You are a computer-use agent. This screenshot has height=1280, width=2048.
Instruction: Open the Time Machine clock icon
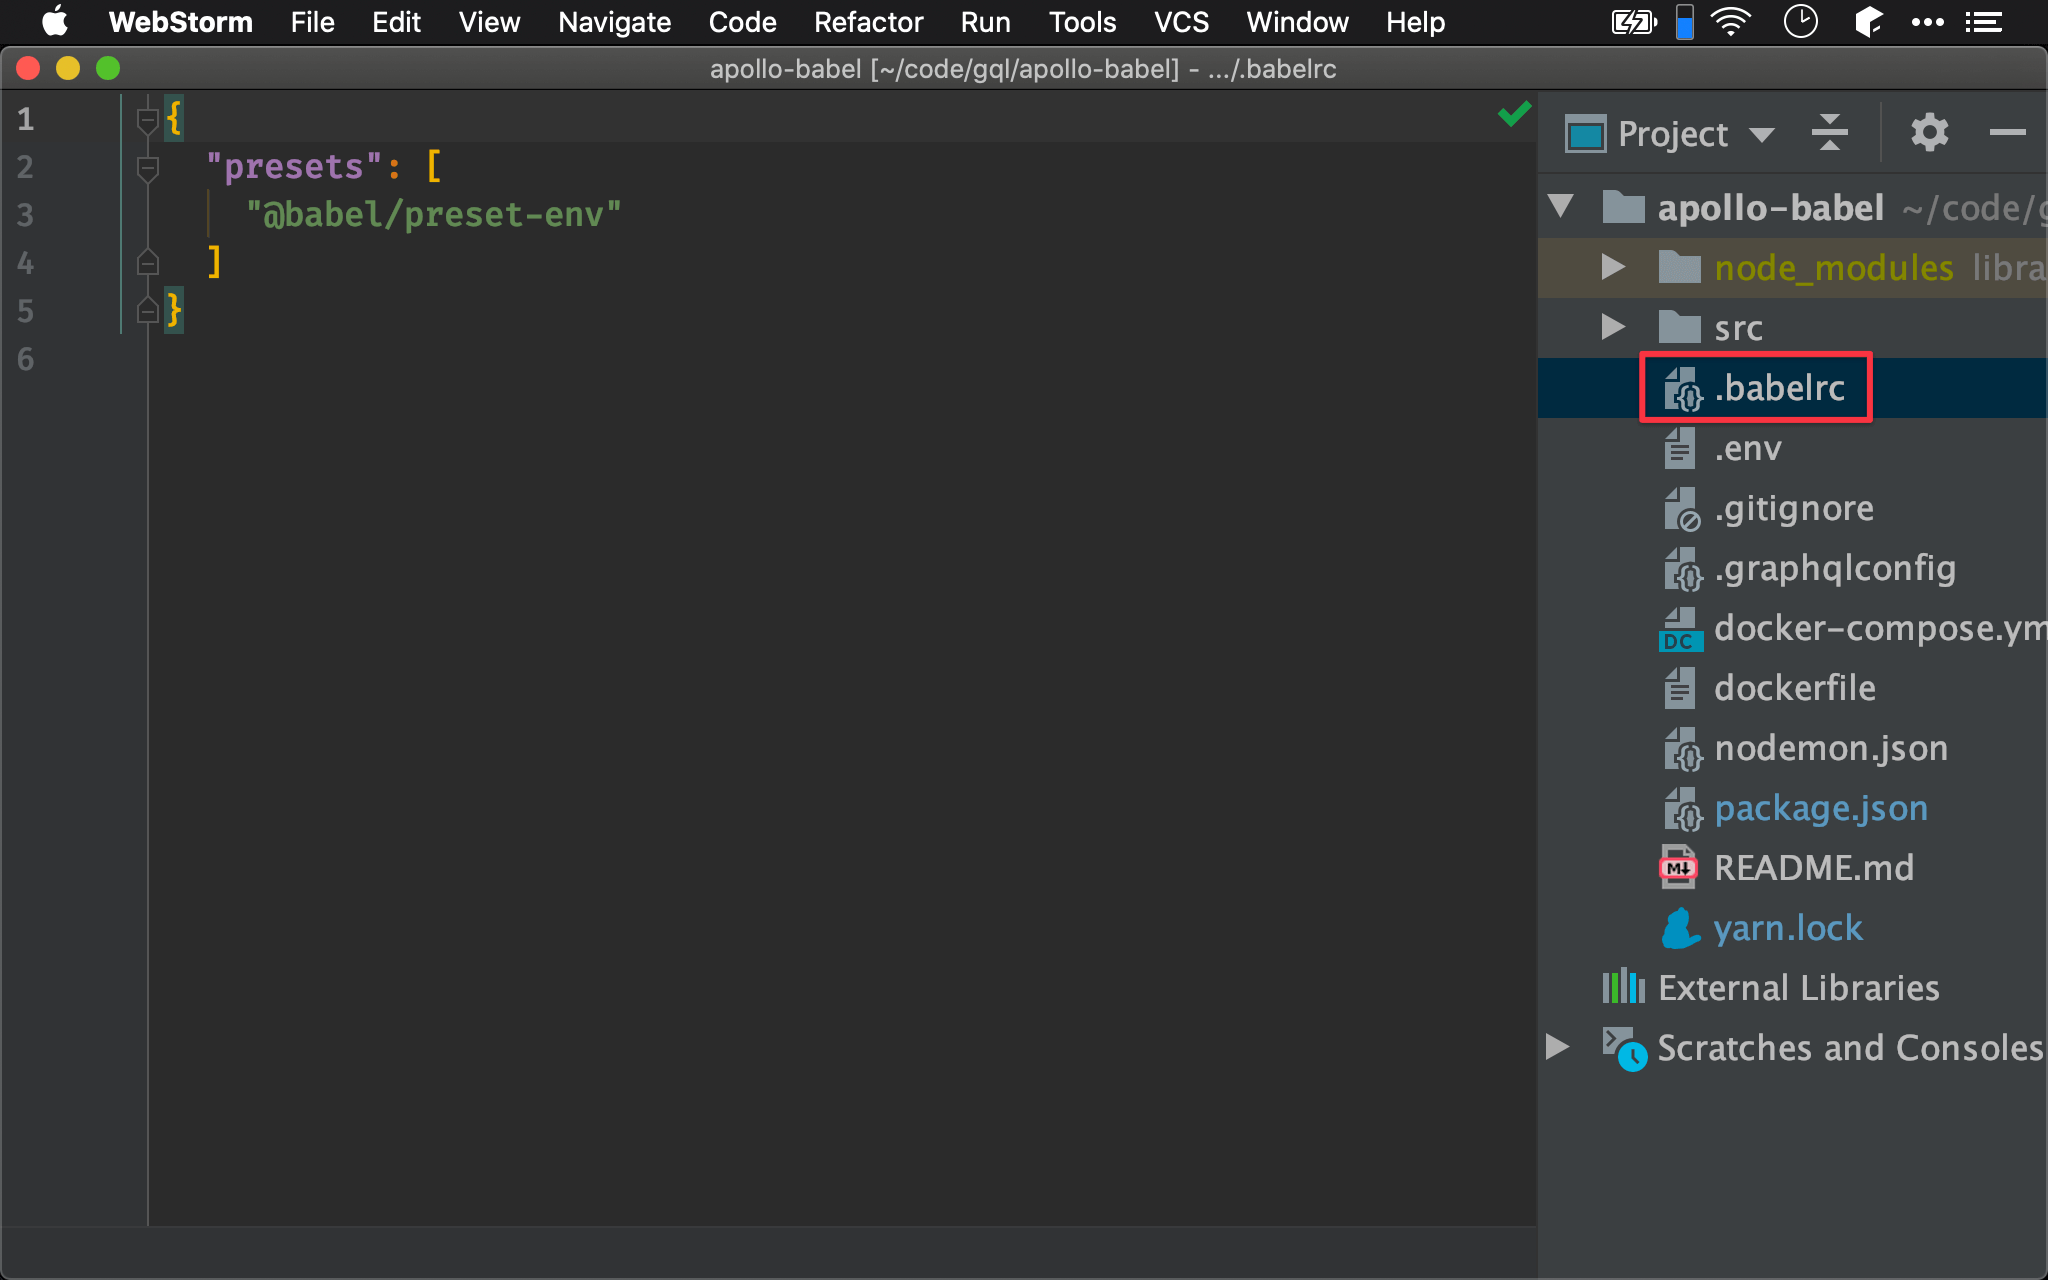1800,22
